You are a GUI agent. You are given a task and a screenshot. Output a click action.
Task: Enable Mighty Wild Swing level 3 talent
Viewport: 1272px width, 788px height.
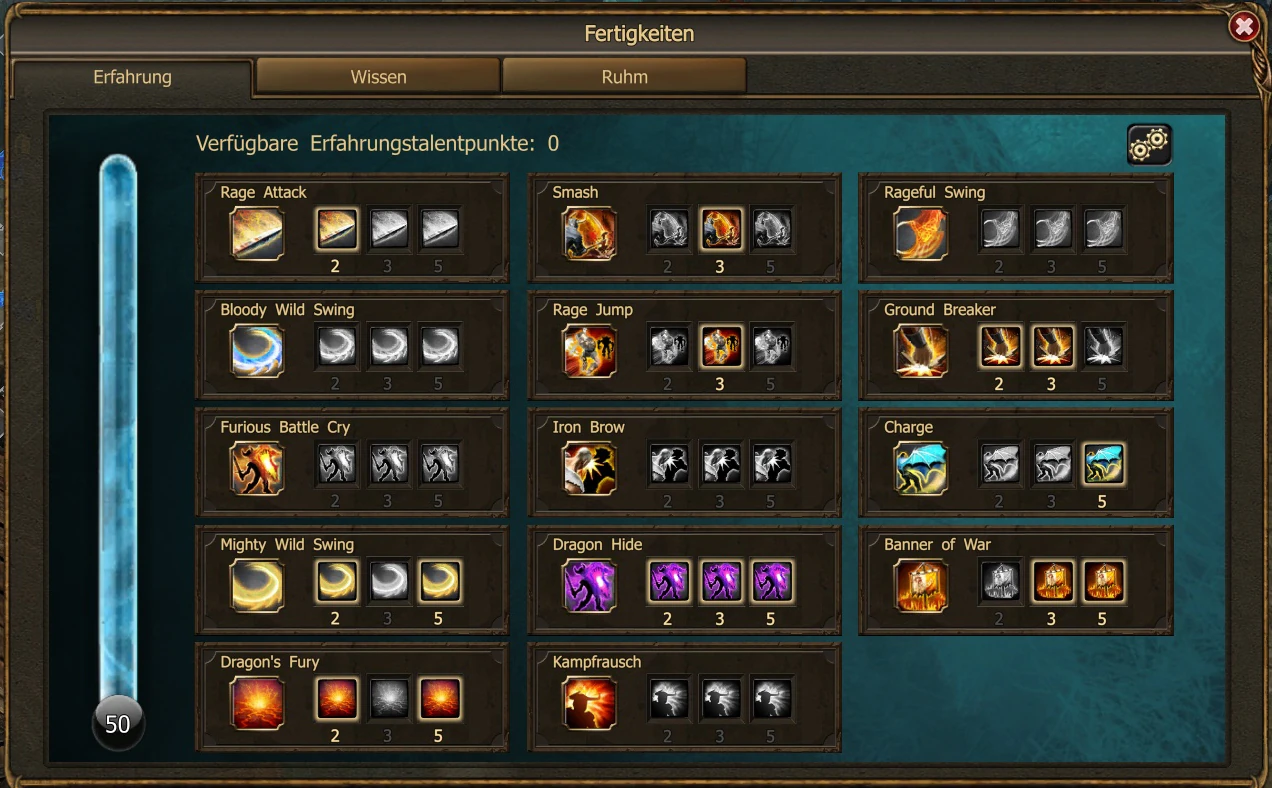click(x=388, y=581)
